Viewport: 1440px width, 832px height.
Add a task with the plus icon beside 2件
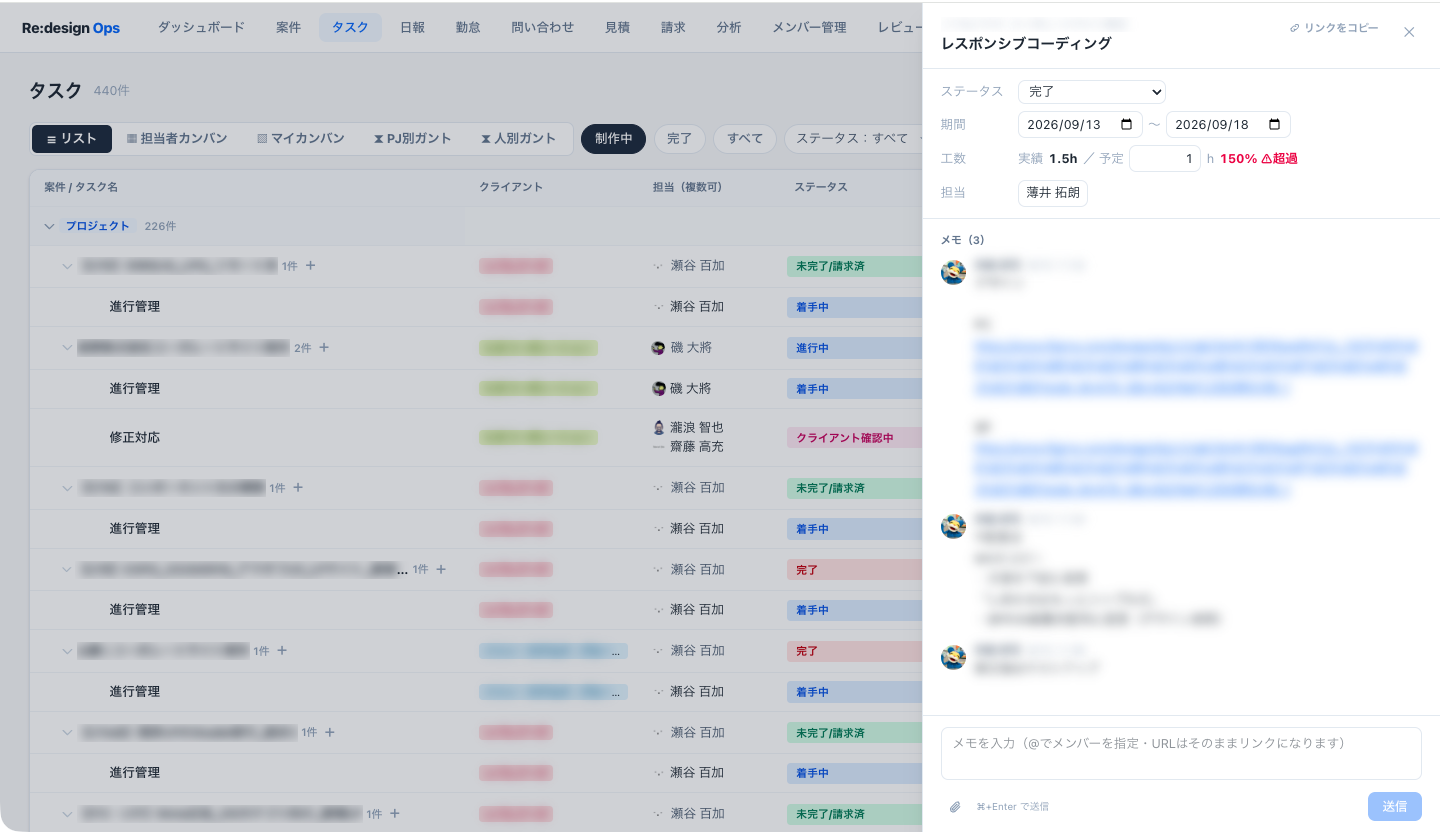tap(324, 348)
